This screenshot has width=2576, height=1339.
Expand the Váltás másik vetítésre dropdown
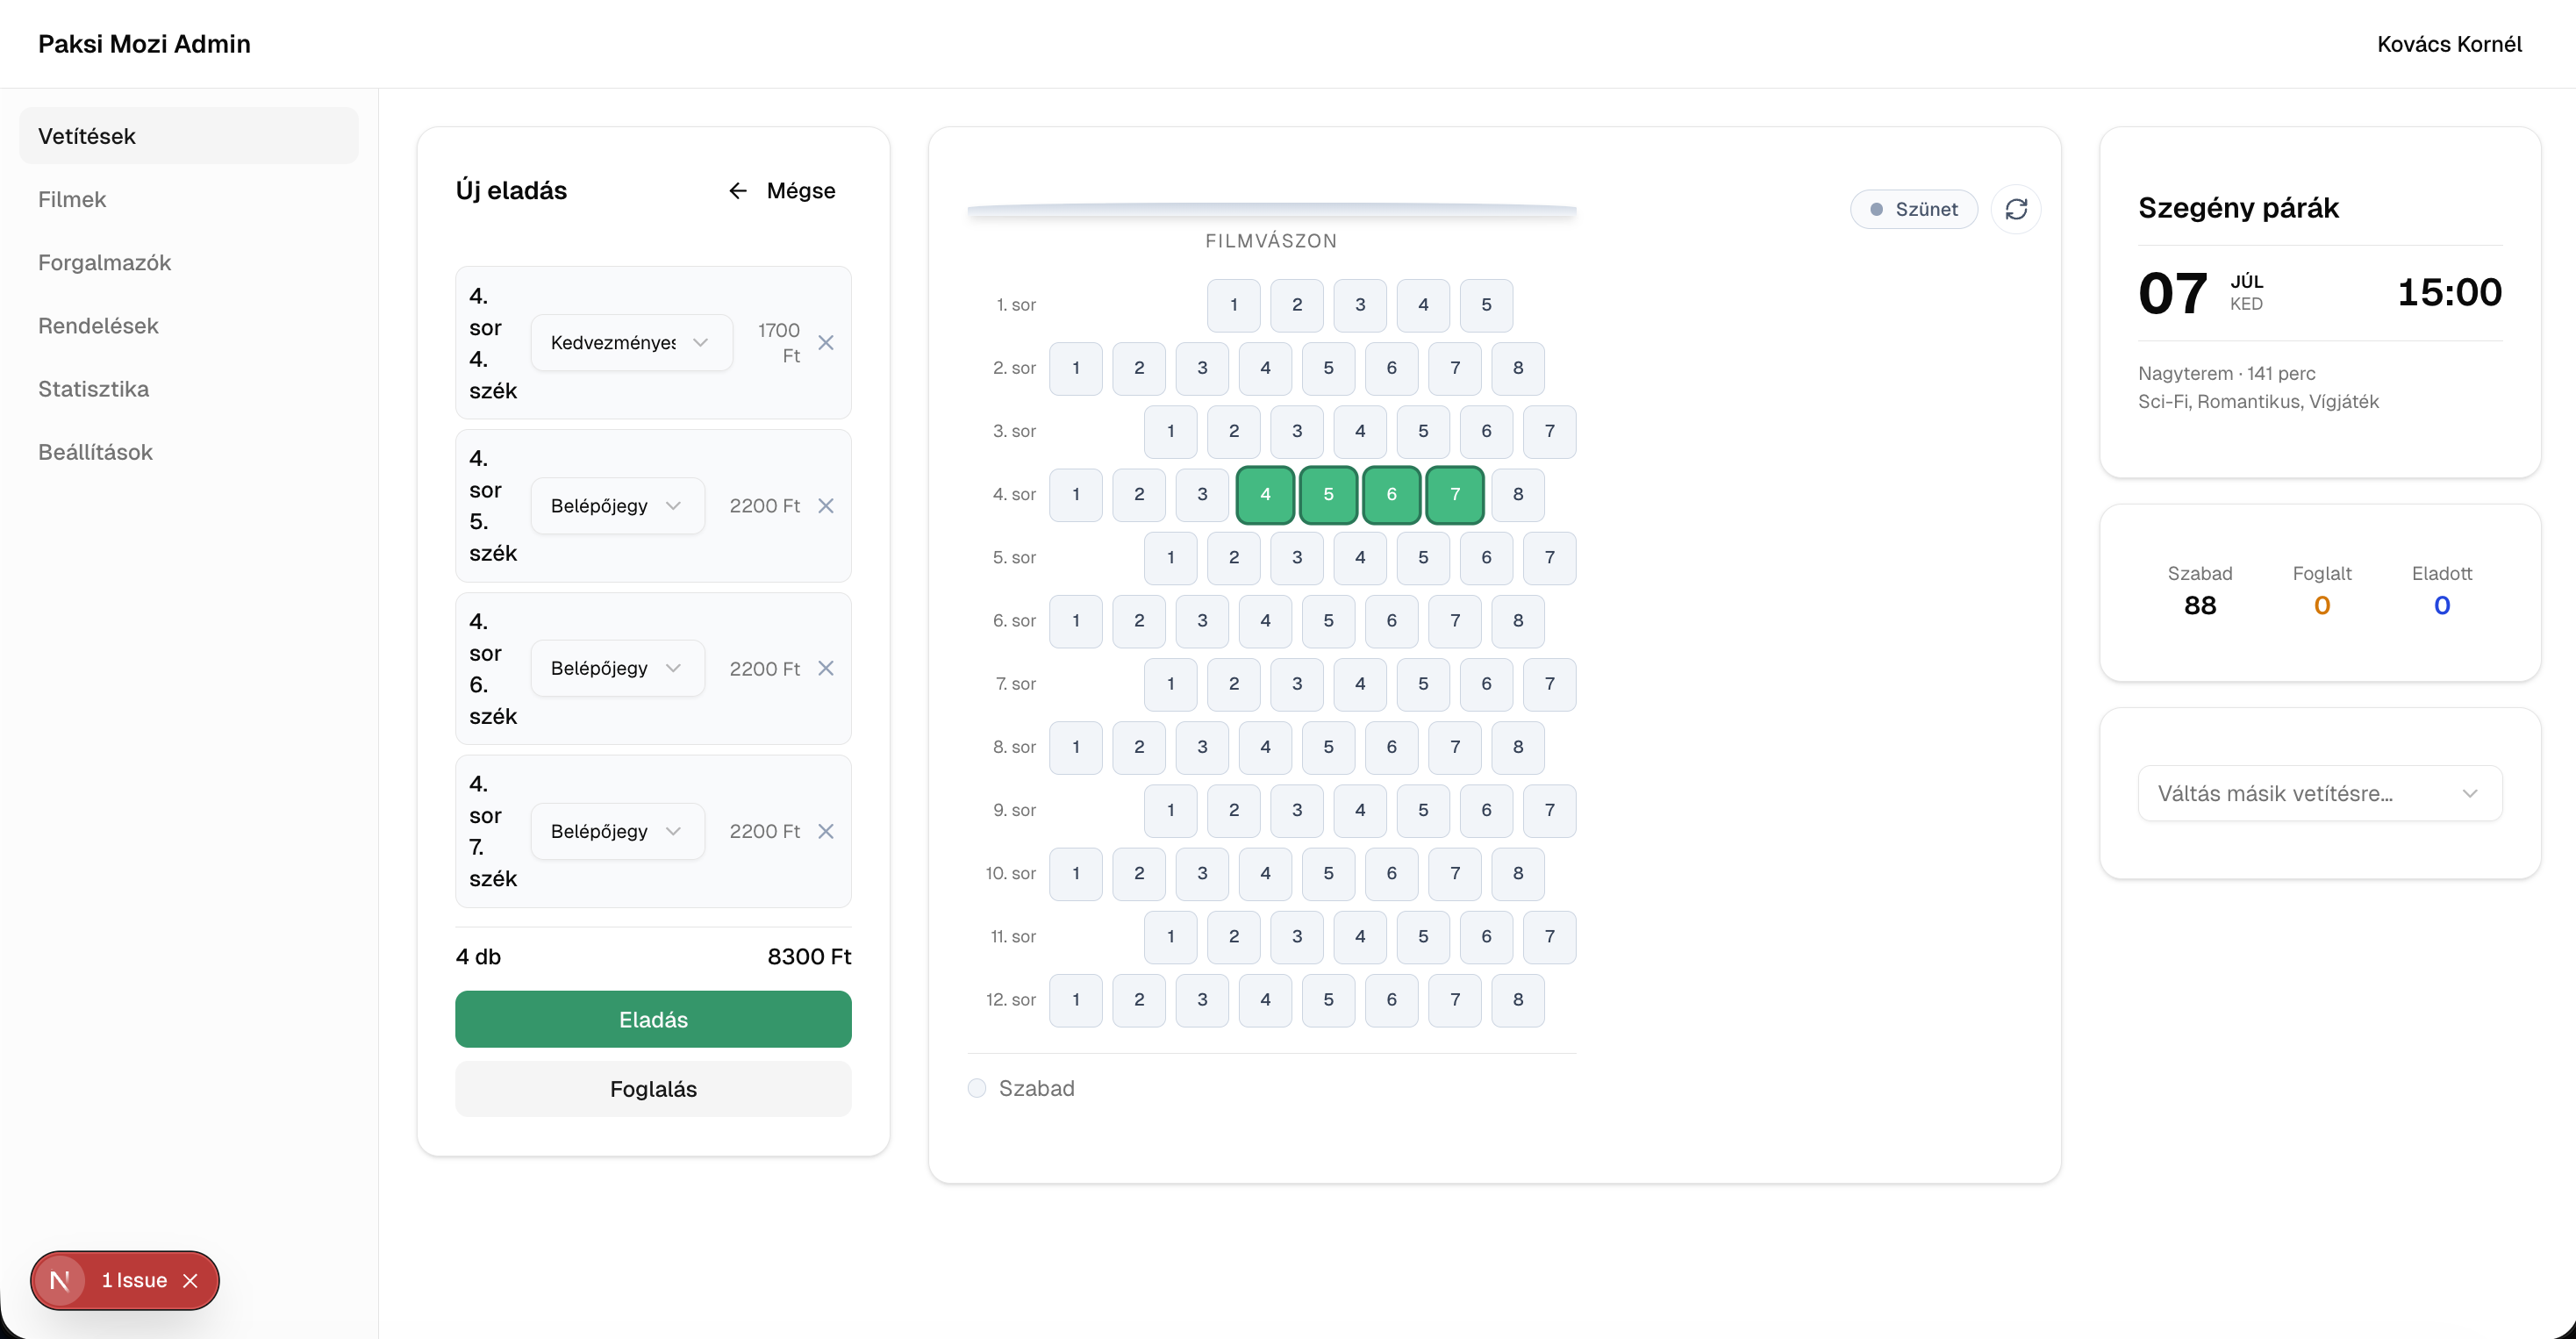click(2320, 793)
